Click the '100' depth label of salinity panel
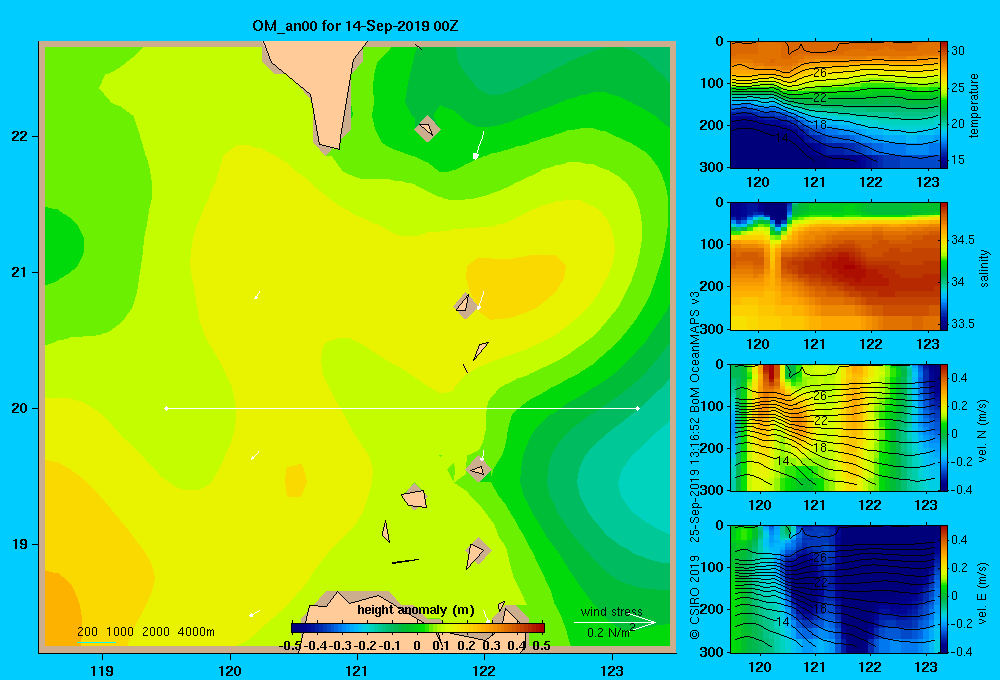 click(712, 244)
